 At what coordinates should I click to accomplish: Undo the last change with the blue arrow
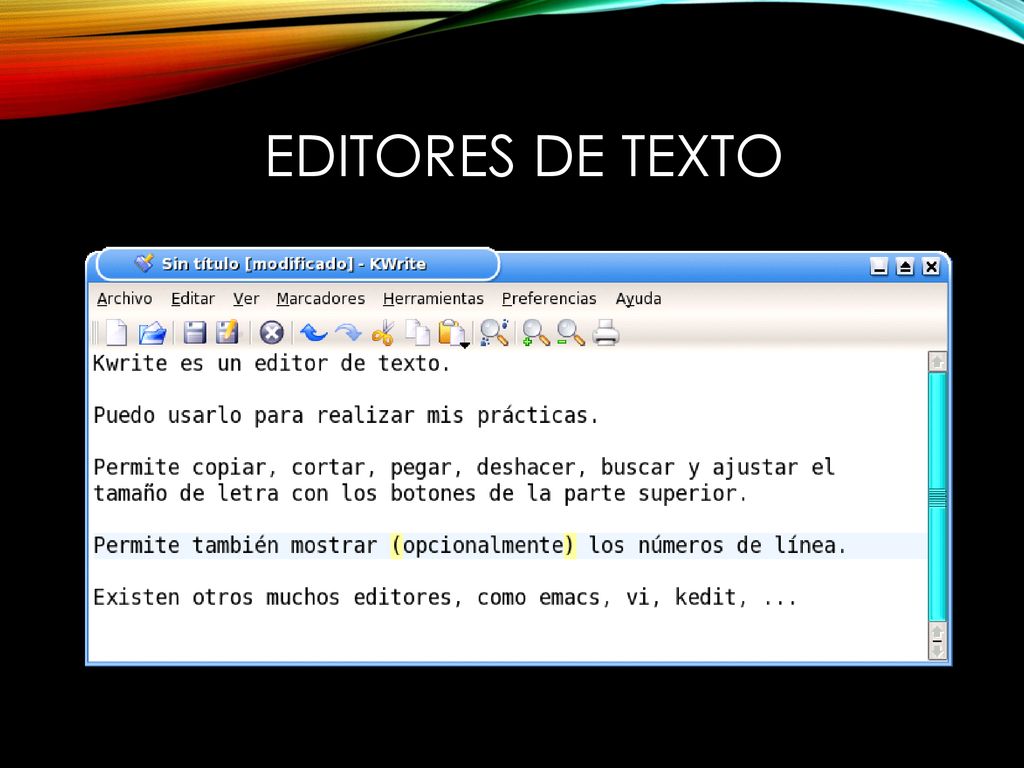coord(313,333)
